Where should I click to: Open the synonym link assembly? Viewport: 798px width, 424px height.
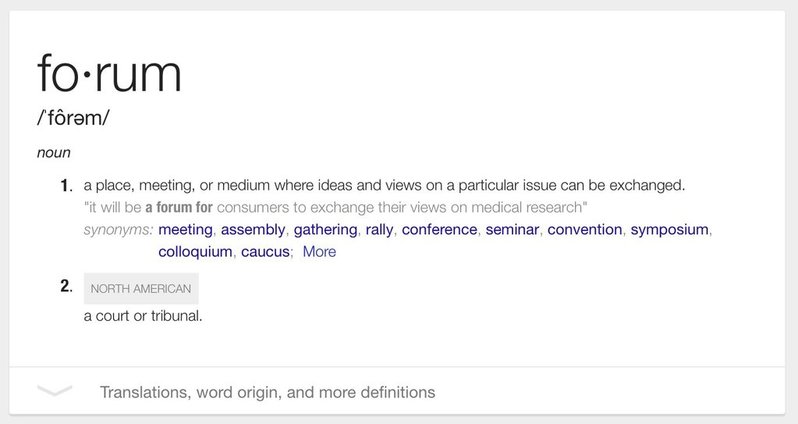click(253, 230)
